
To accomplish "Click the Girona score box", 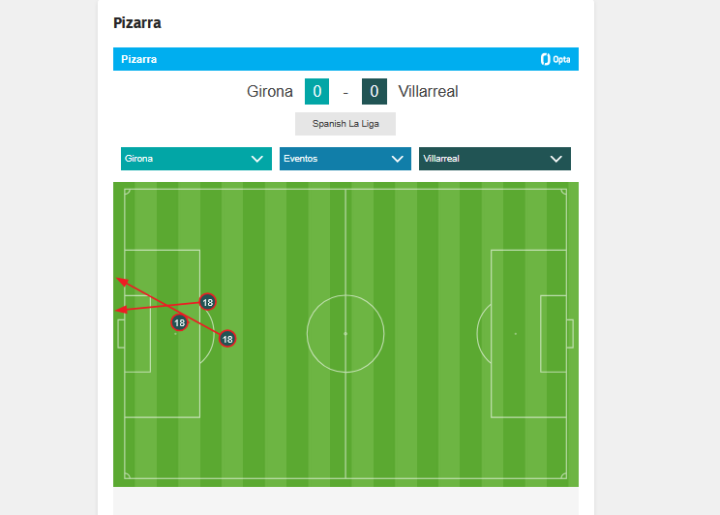I will (x=317, y=91).
